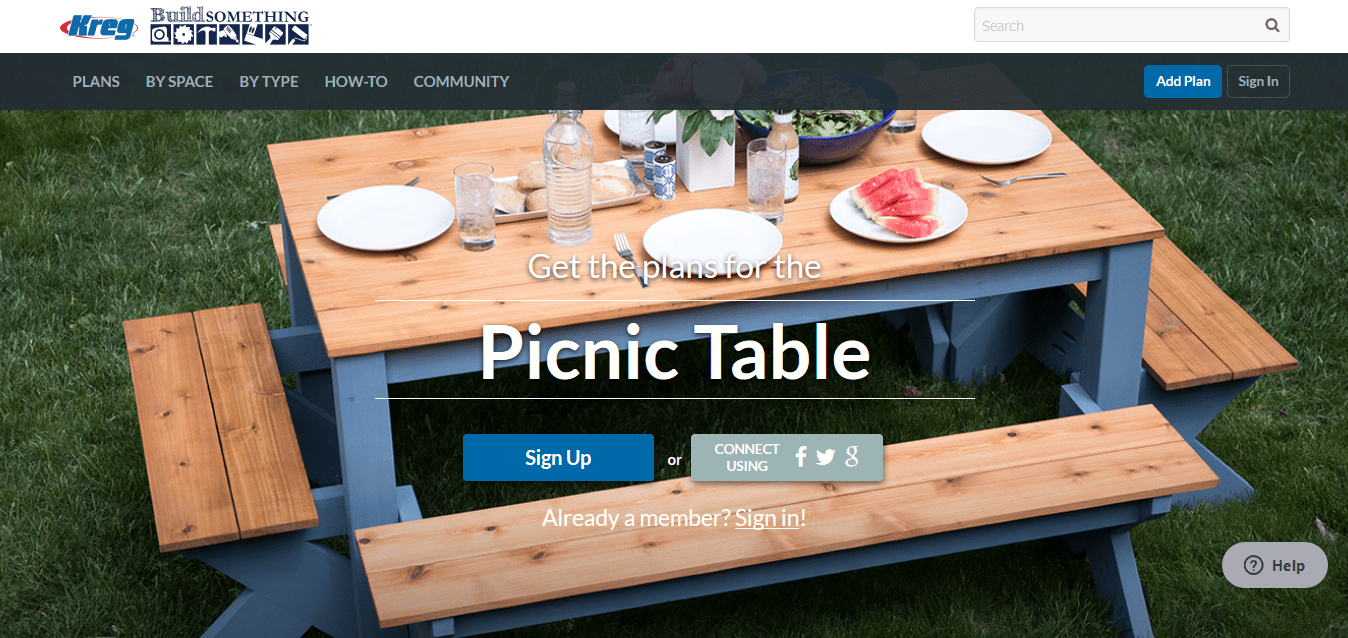Connect using the Twitter bird icon

coord(825,457)
